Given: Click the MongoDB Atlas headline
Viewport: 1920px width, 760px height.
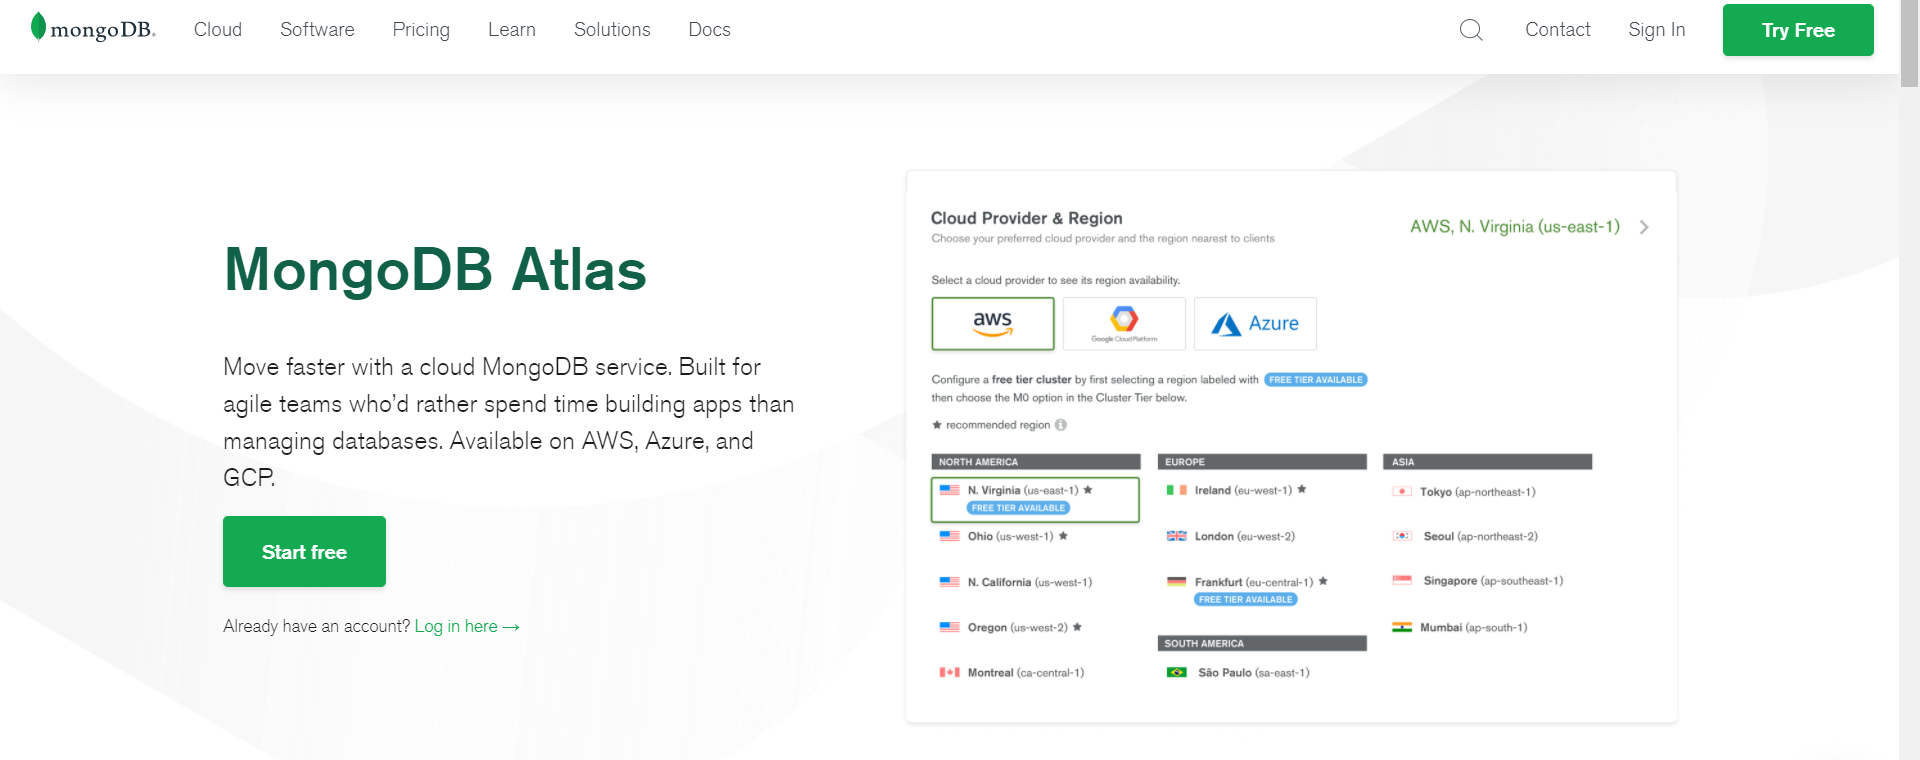Looking at the screenshot, I should click(435, 270).
